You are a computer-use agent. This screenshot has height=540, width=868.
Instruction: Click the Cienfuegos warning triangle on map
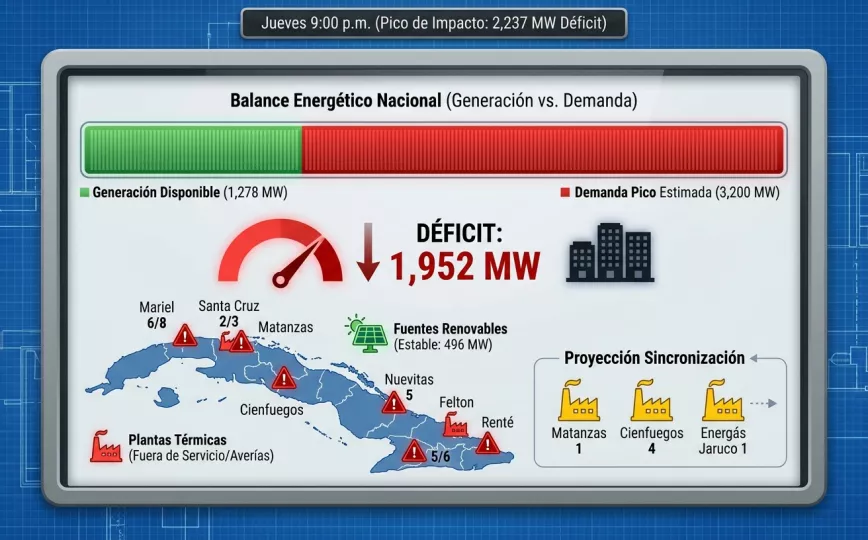pyautogui.click(x=284, y=378)
